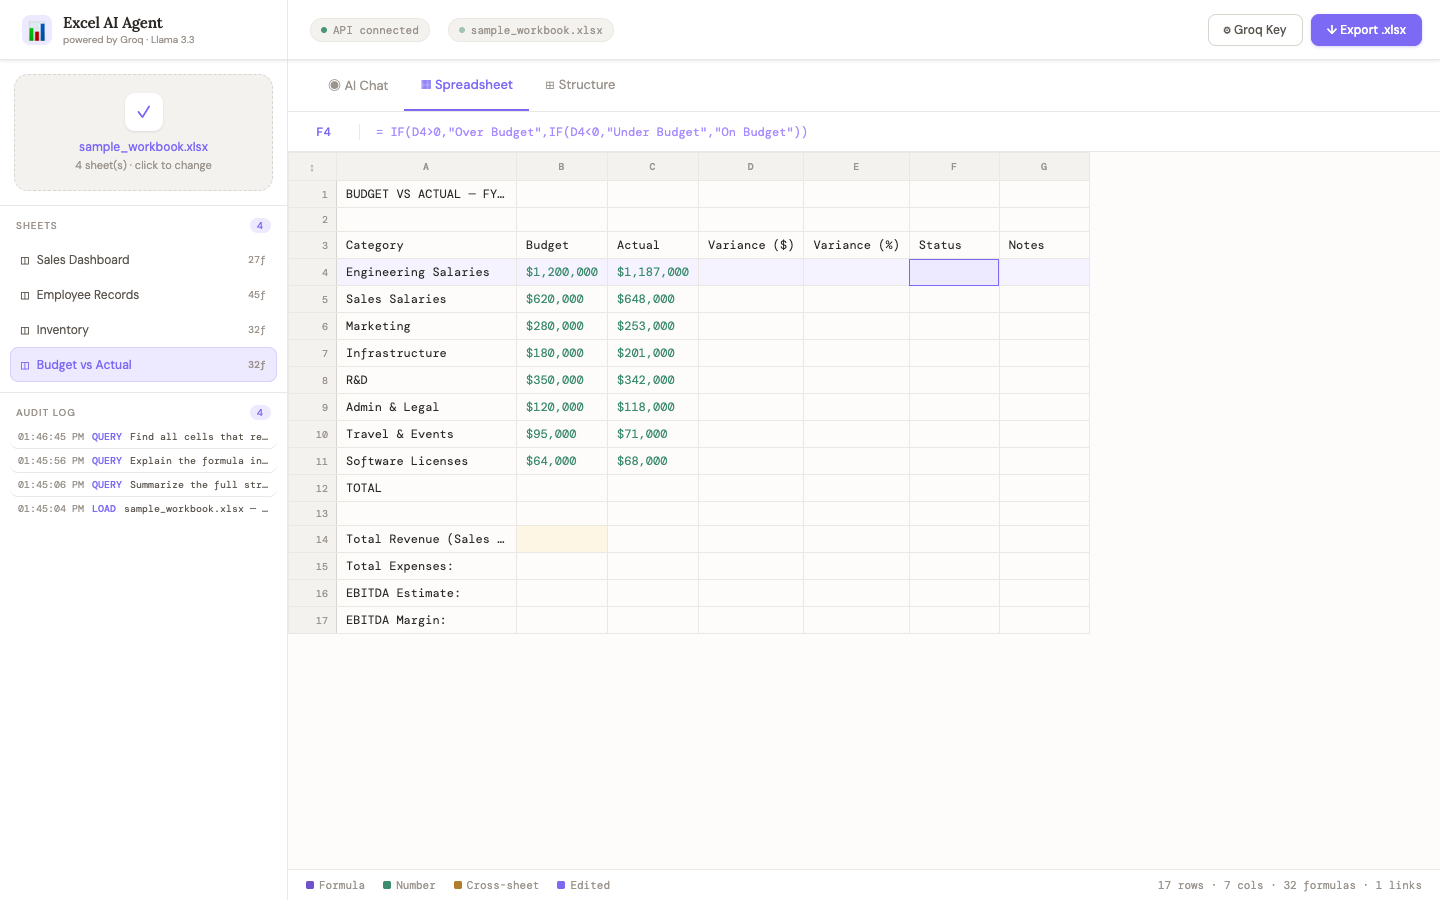Open the Structure tab
This screenshot has height=900, width=1440.
tap(580, 85)
